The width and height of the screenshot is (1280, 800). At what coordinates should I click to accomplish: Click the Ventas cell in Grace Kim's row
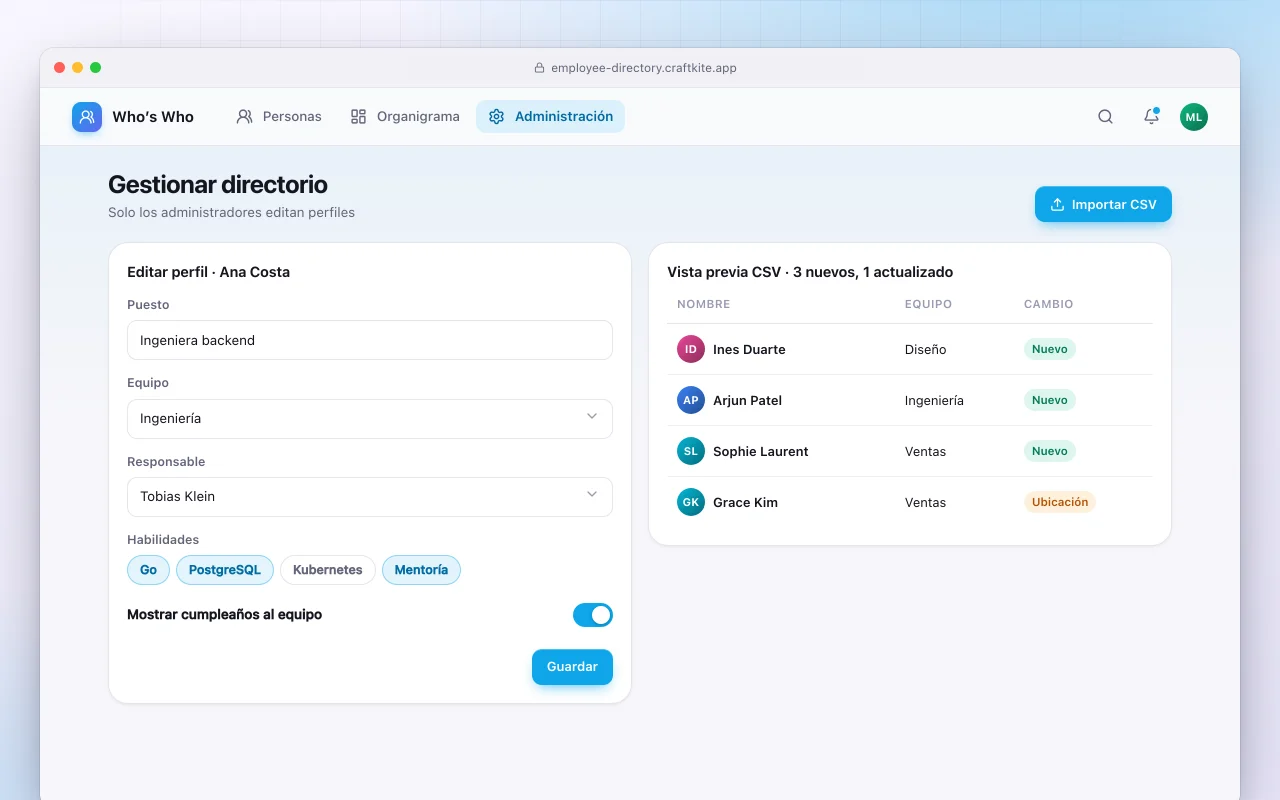coord(925,502)
